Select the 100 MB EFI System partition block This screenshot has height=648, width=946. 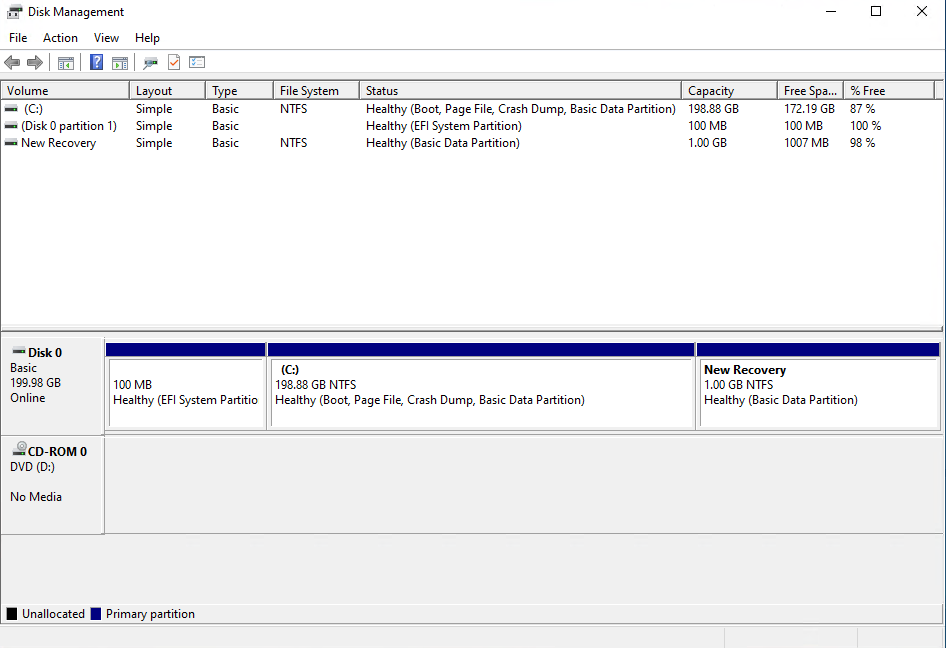tap(186, 392)
